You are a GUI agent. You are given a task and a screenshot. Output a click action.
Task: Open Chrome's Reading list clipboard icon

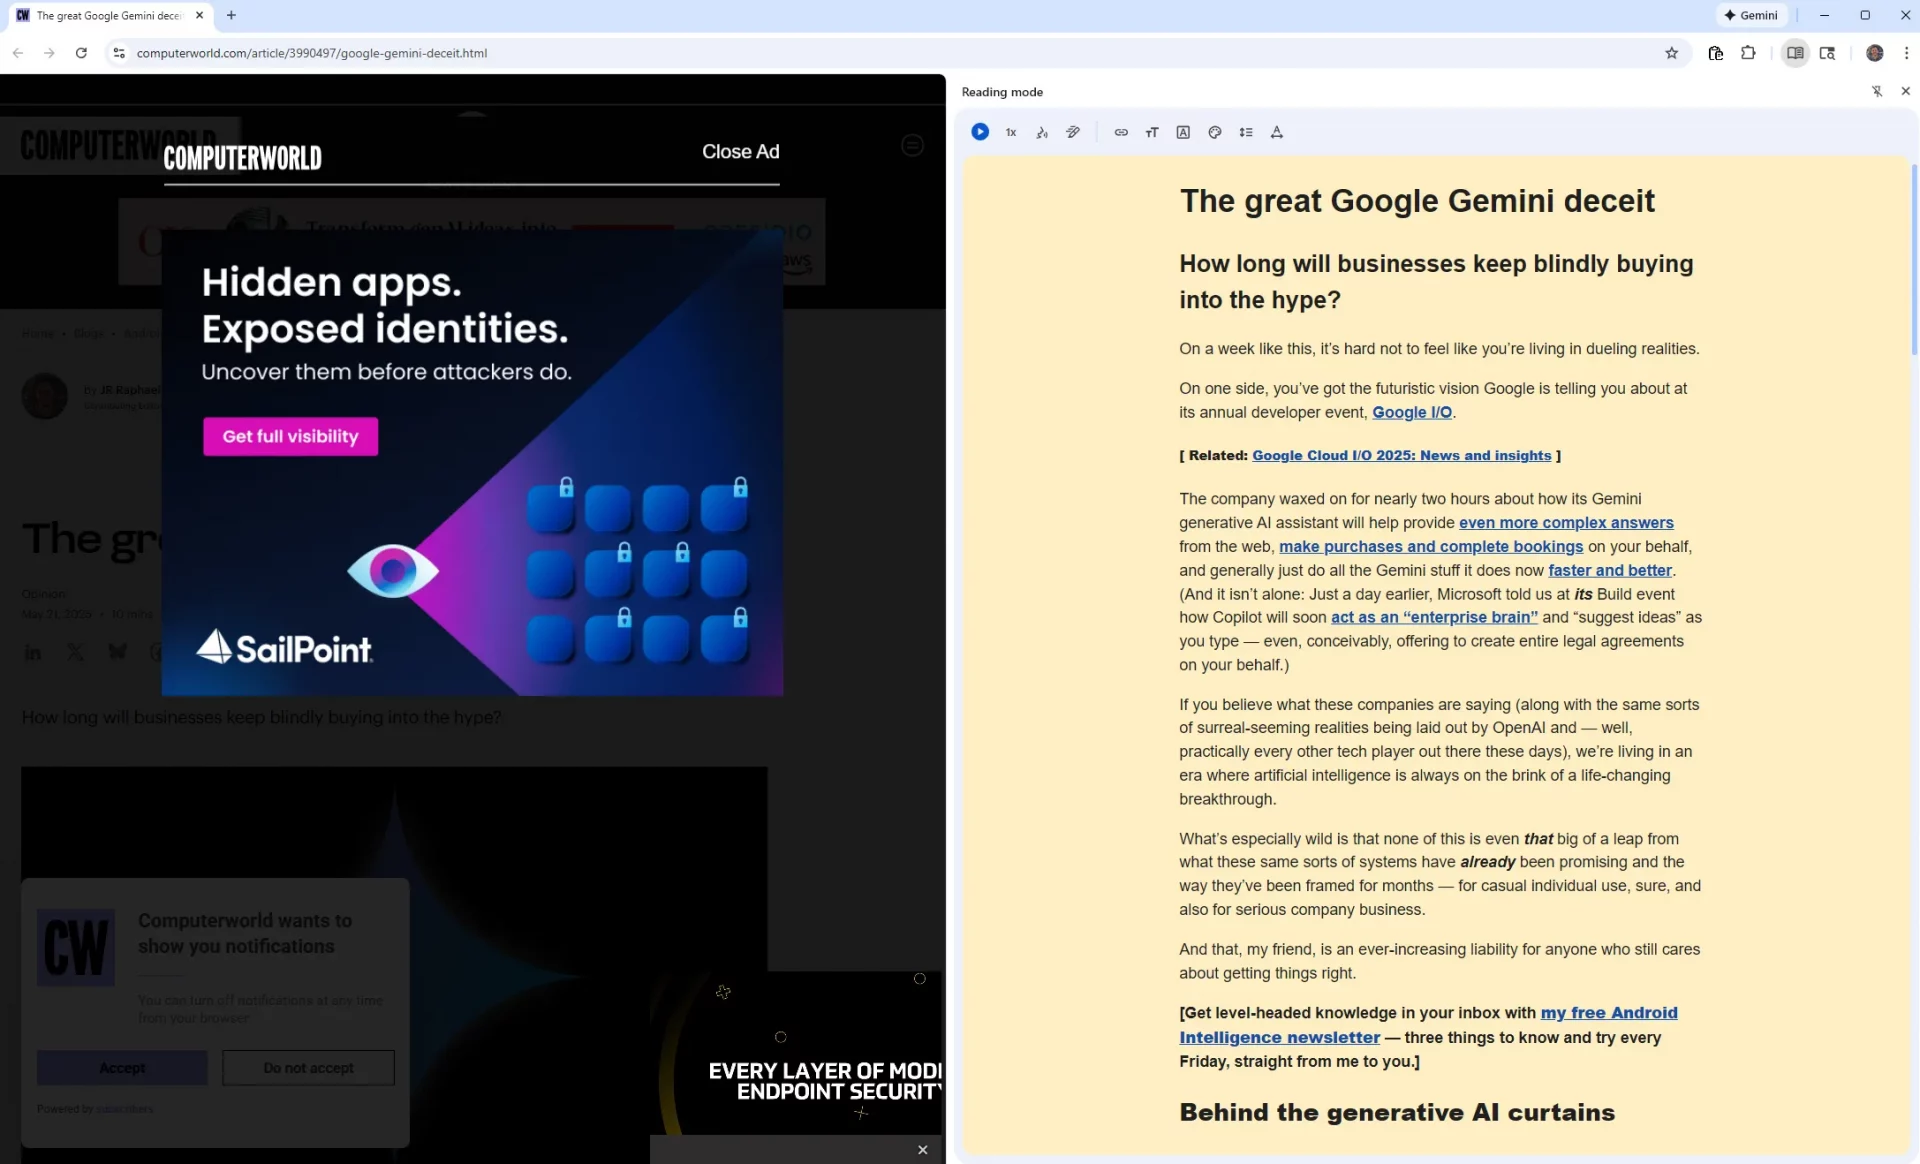[x=1716, y=53]
